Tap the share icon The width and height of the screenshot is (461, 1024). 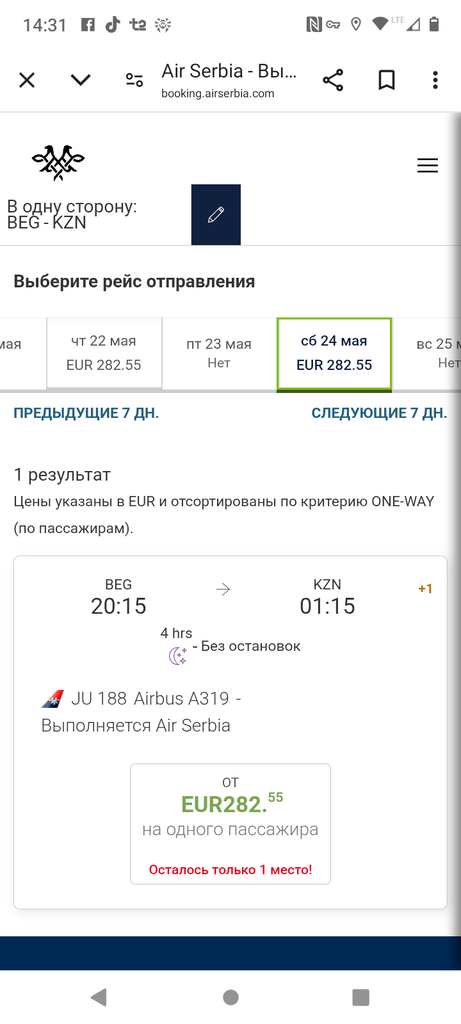333,80
